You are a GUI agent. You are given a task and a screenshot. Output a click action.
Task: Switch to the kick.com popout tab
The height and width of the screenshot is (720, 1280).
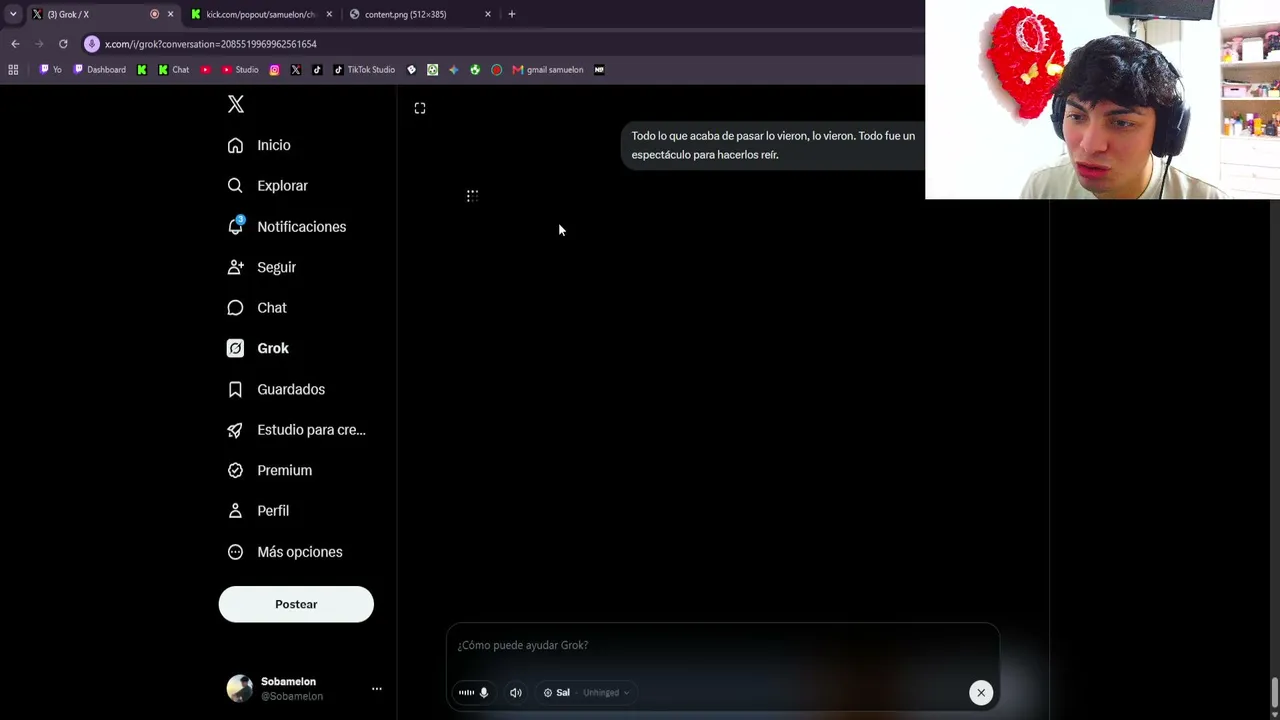tap(260, 14)
